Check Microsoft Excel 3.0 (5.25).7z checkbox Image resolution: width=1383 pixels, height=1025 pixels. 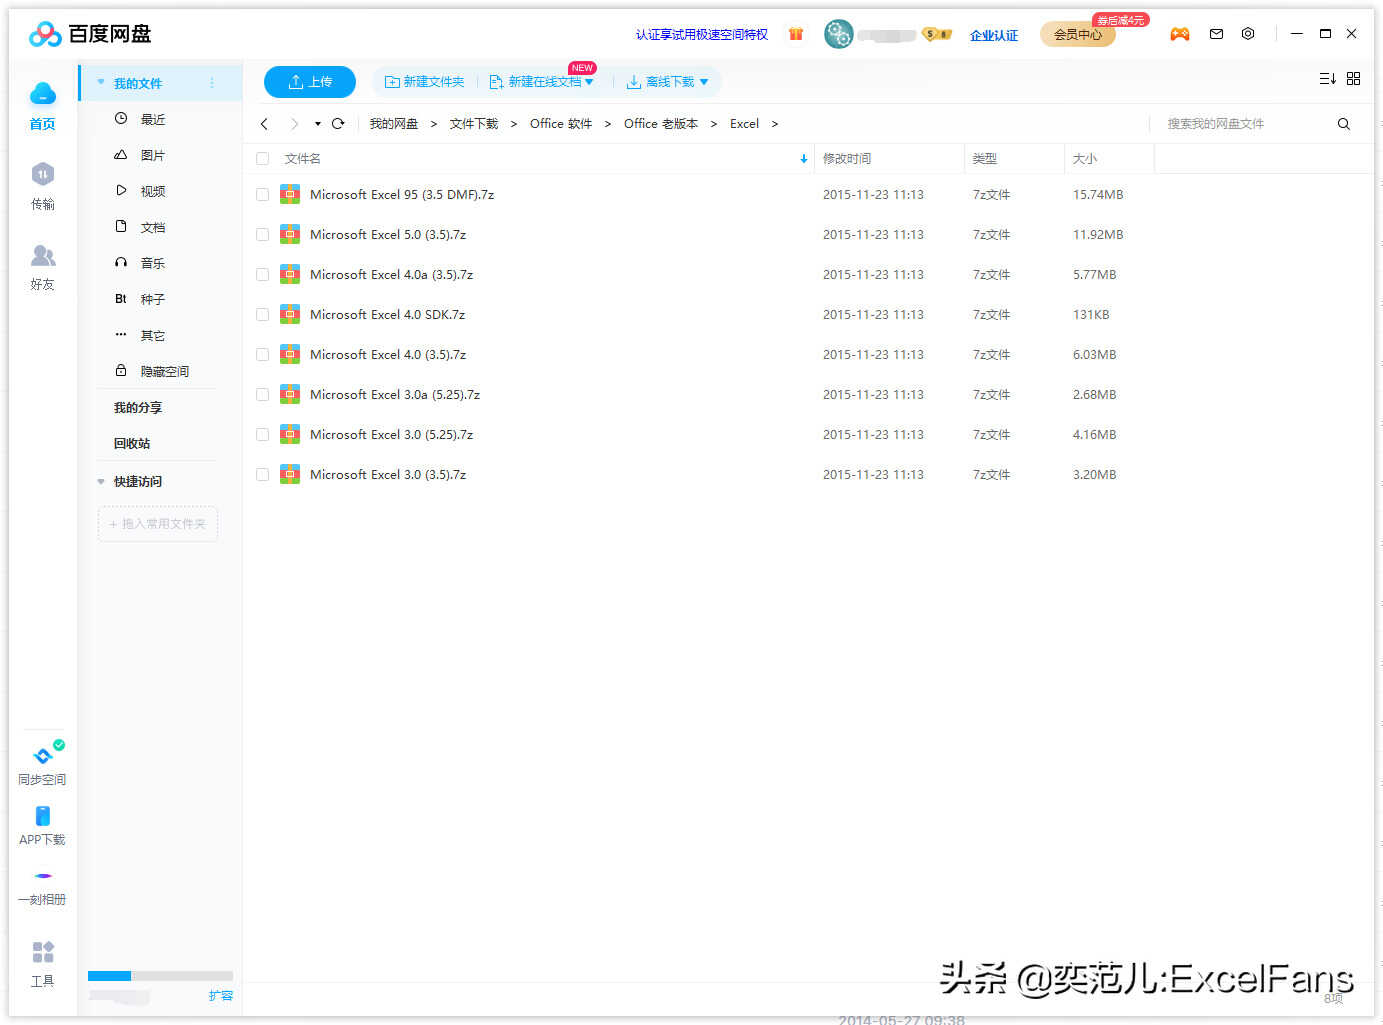262,435
